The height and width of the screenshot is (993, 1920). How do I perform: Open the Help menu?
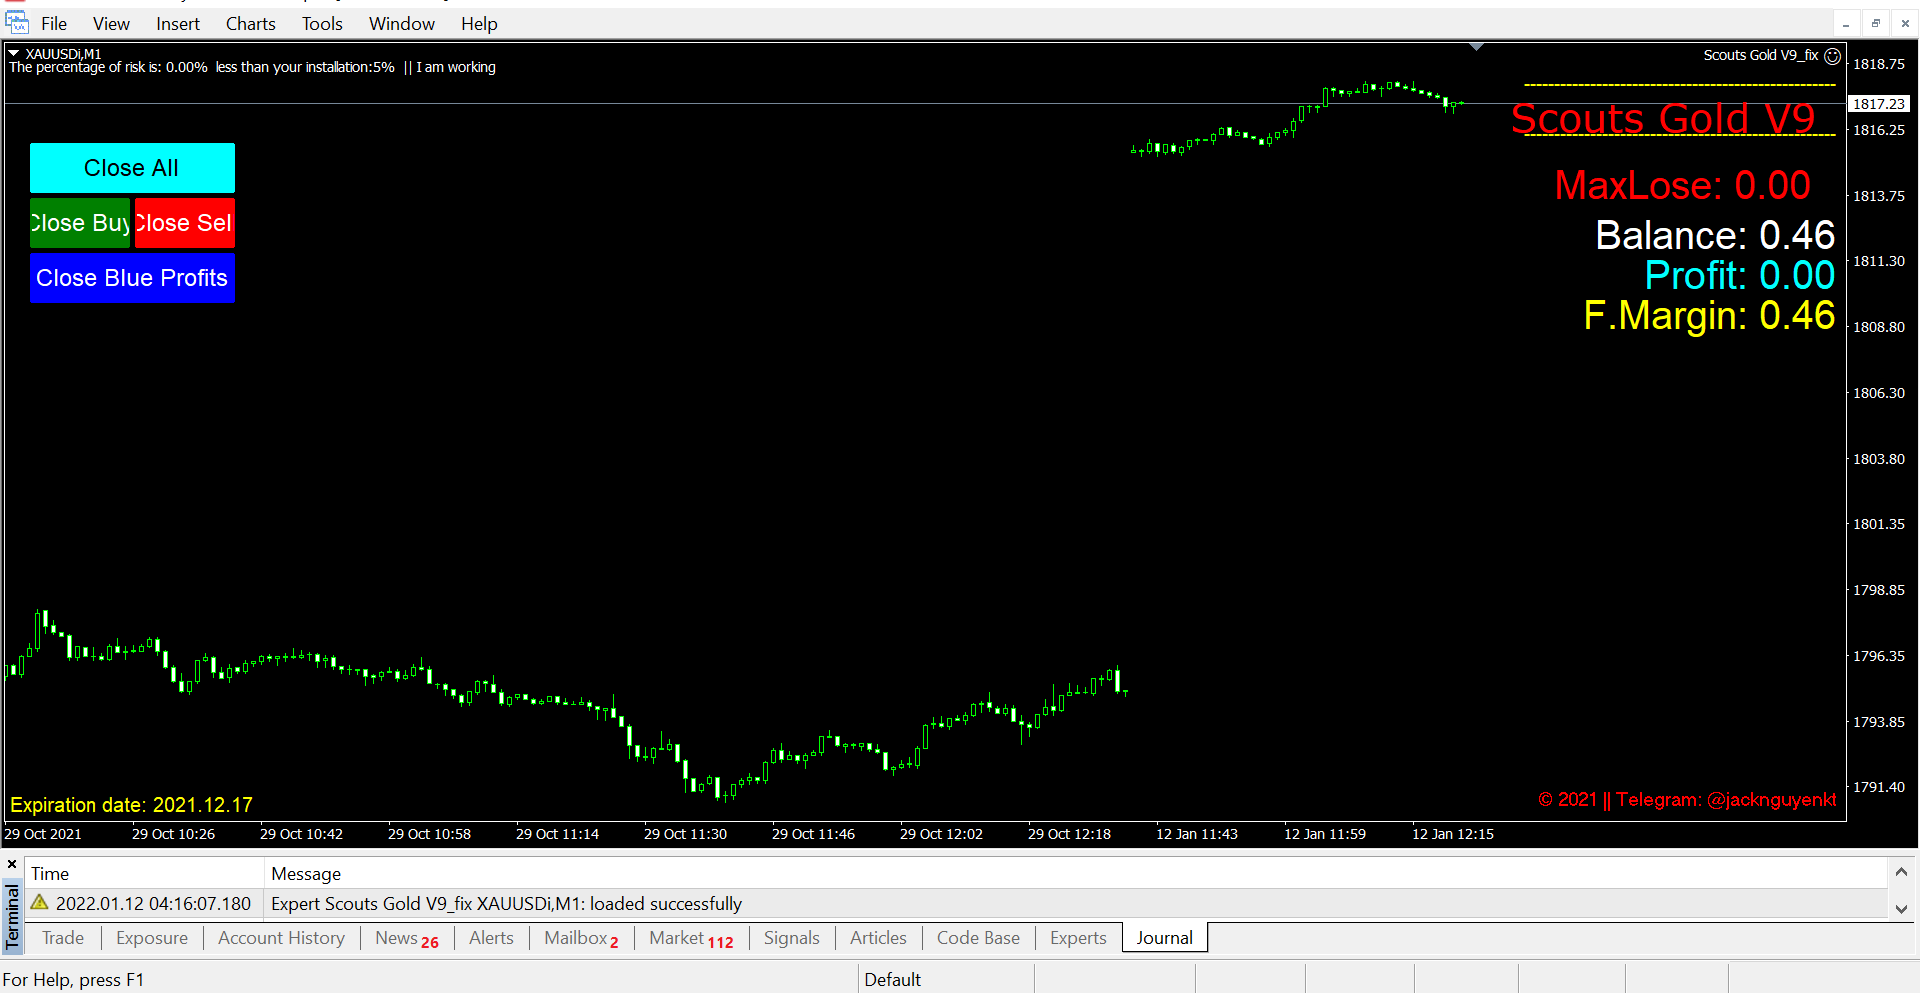tap(479, 23)
